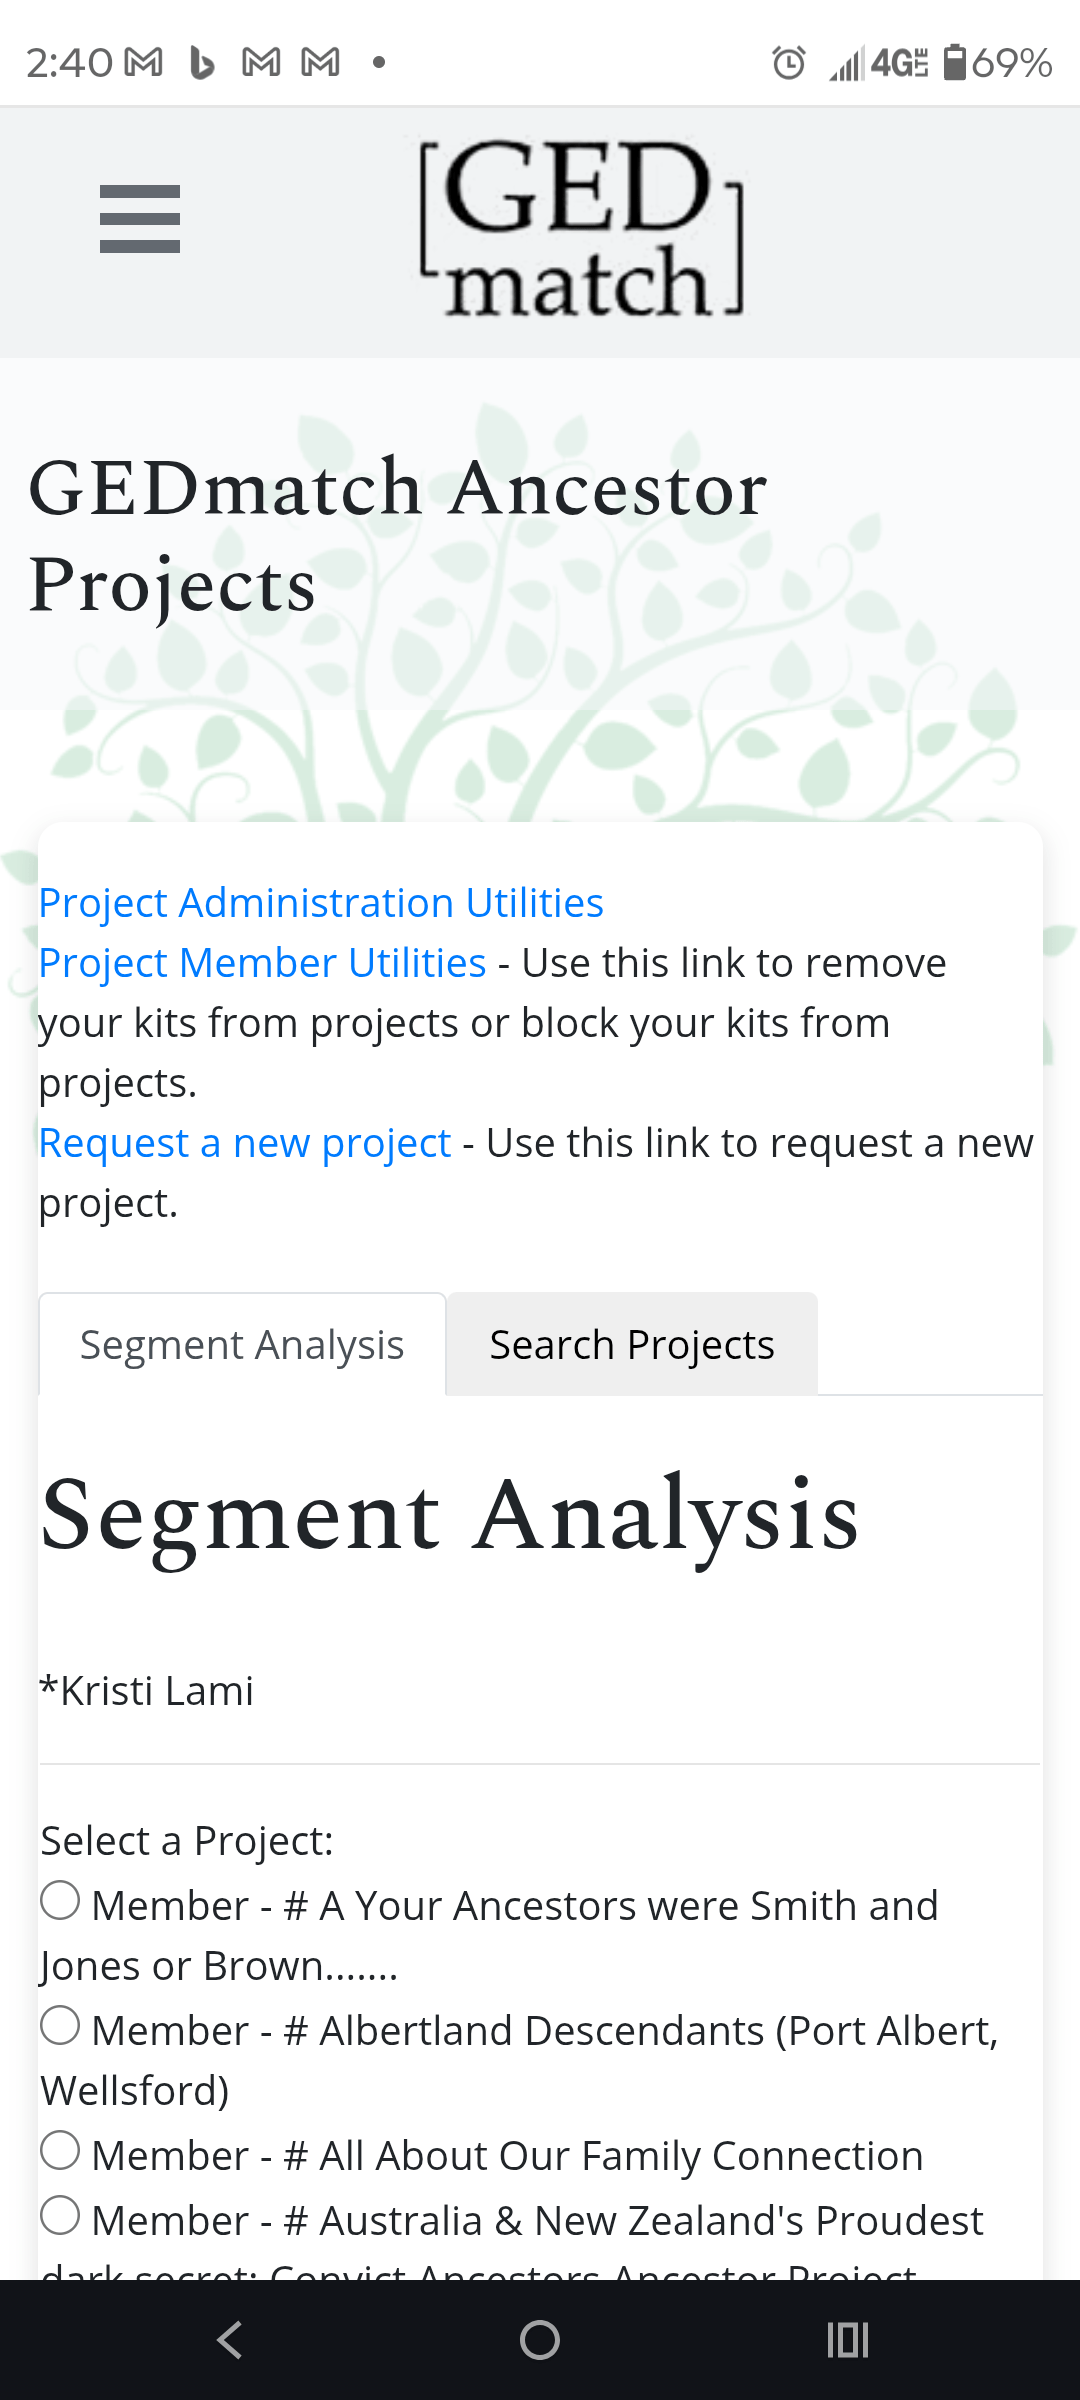Switch to the Search Projects tab
1080x2400 pixels.
click(631, 1343)
